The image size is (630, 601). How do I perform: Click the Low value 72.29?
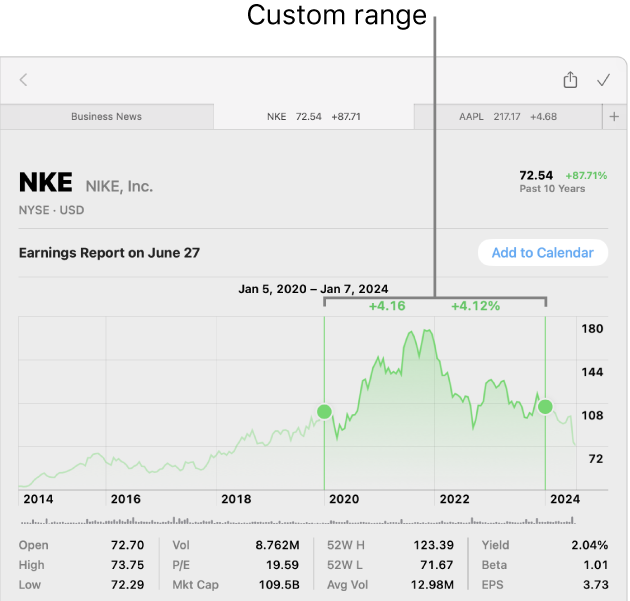click(x=127, y=585)
